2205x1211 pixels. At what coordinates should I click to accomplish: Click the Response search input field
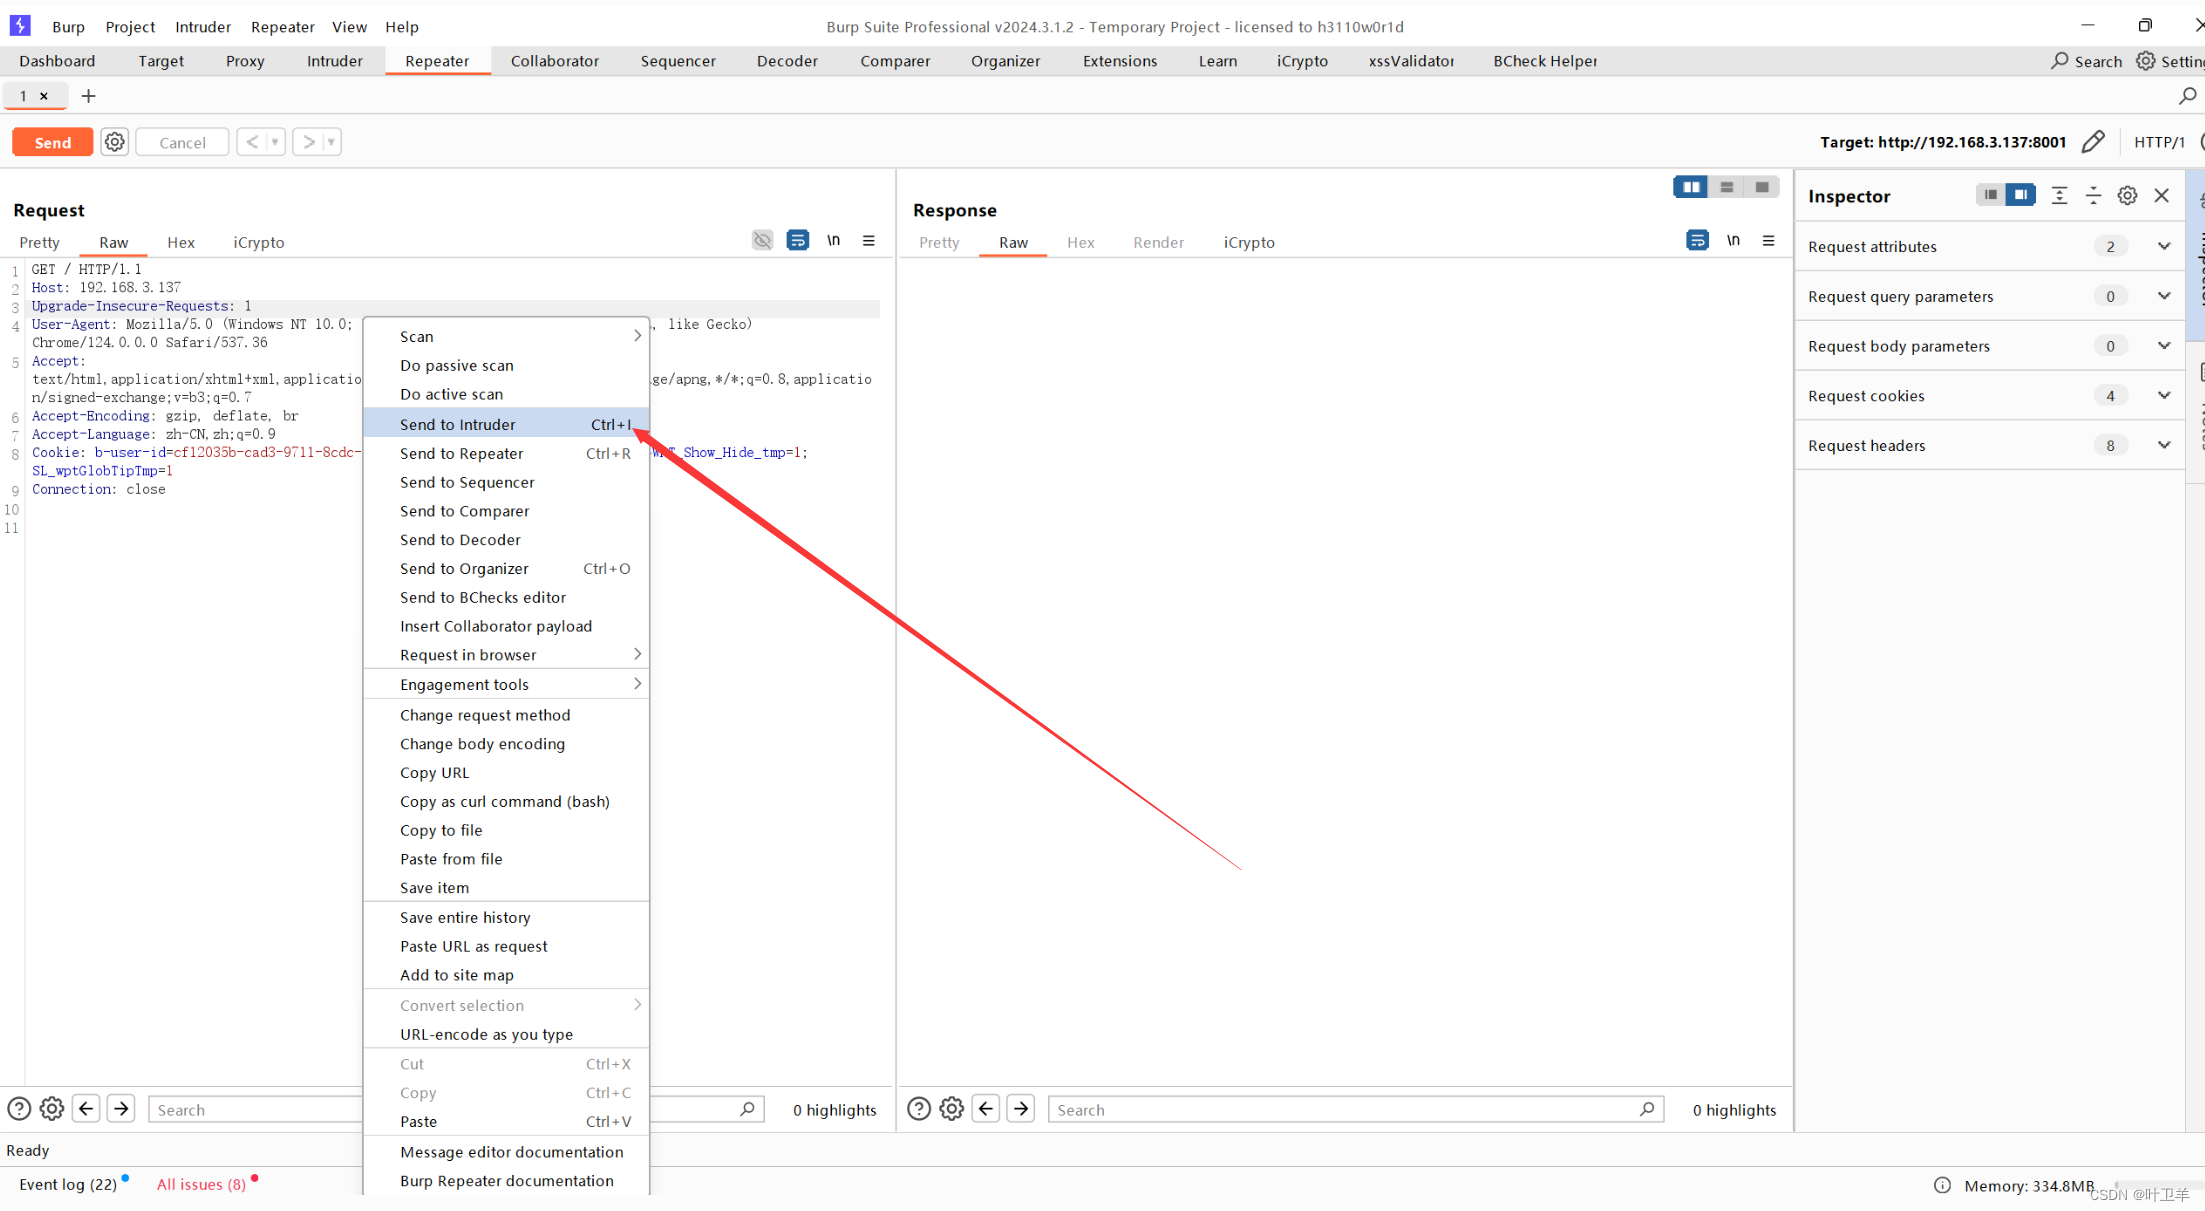tap(1356, 1109)
